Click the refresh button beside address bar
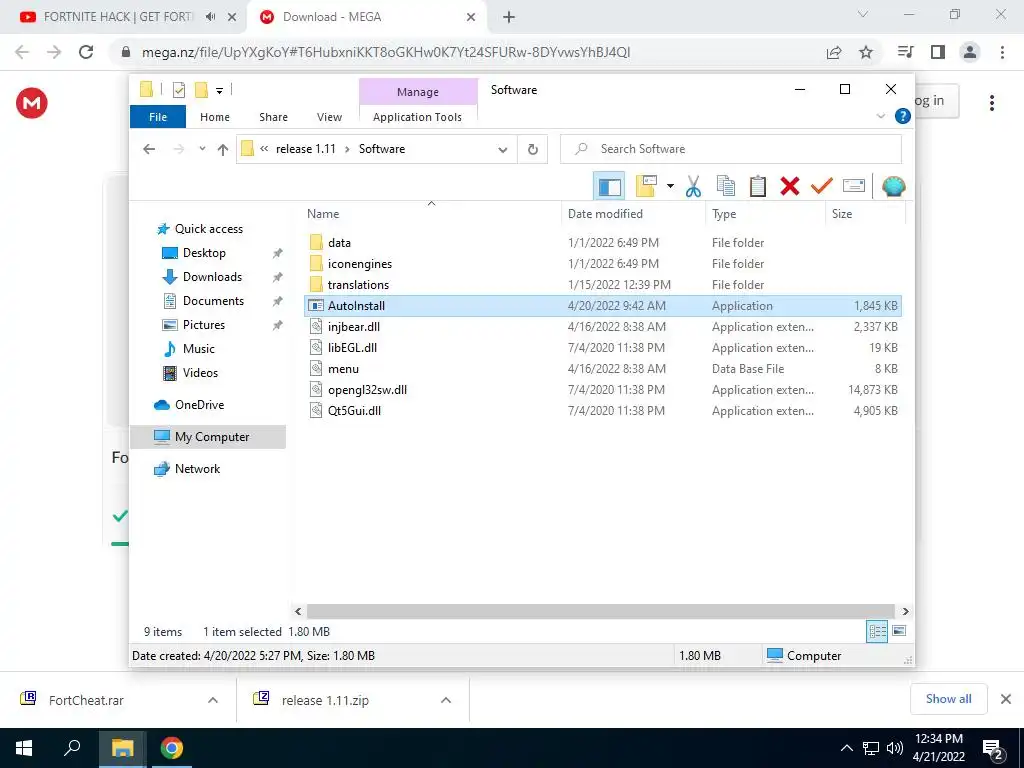The width and height of the screenshot is (1024, 768). tap(533, 149)
